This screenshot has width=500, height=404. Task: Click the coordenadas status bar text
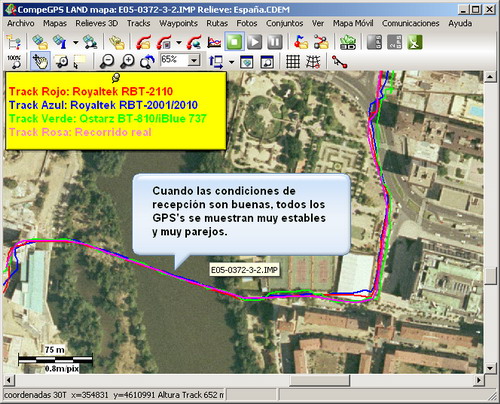113,395
